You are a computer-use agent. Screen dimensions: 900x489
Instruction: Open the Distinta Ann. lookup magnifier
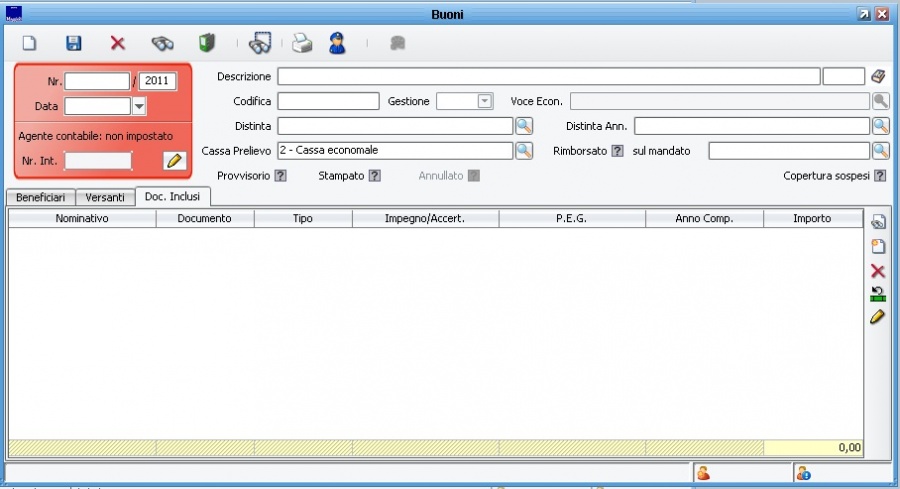click(880, 126)
